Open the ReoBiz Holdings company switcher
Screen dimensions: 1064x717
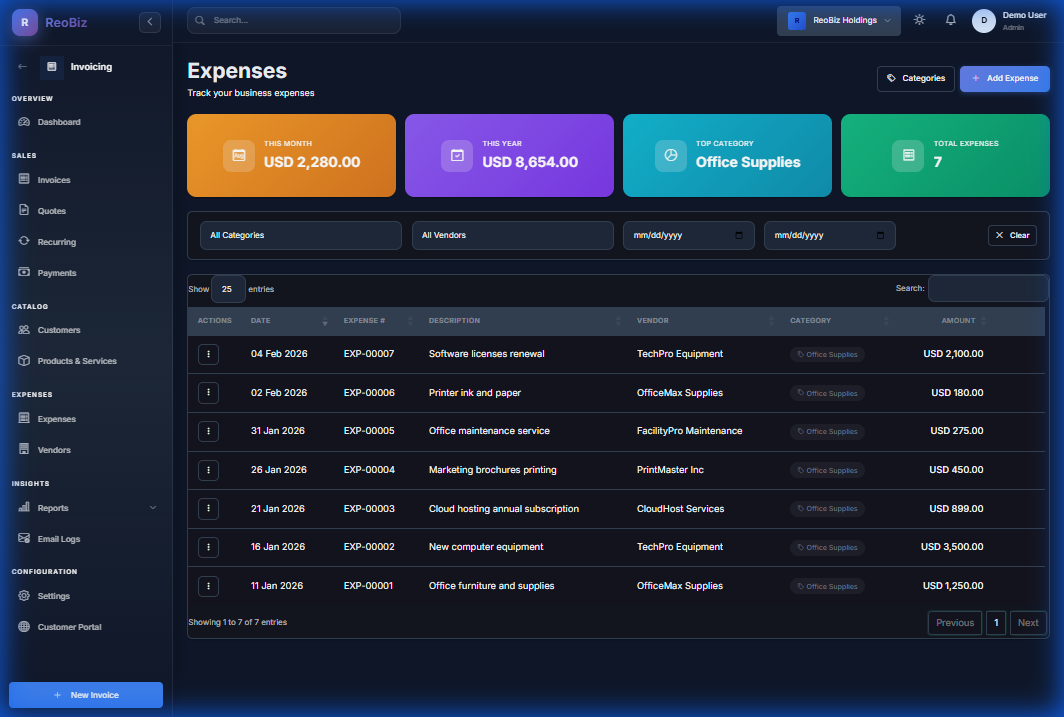[838, 20]
